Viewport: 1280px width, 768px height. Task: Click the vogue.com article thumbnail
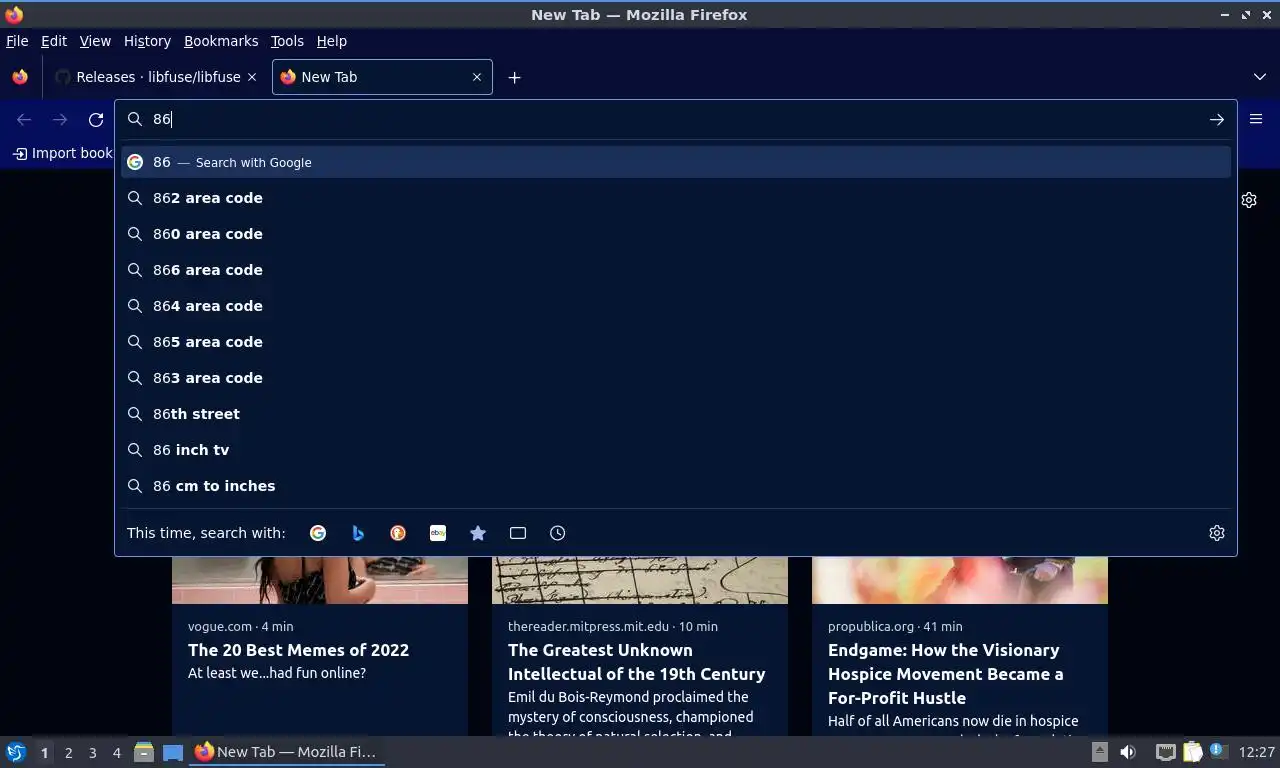[x=320, y=580]
